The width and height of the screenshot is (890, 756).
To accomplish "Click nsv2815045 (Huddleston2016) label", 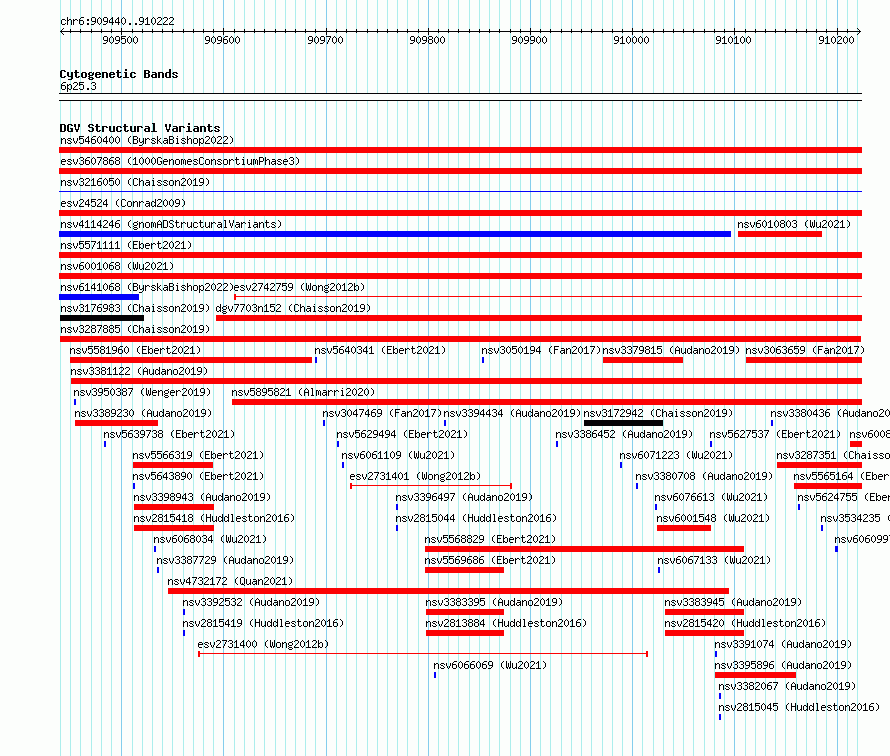I will point(799,707).
